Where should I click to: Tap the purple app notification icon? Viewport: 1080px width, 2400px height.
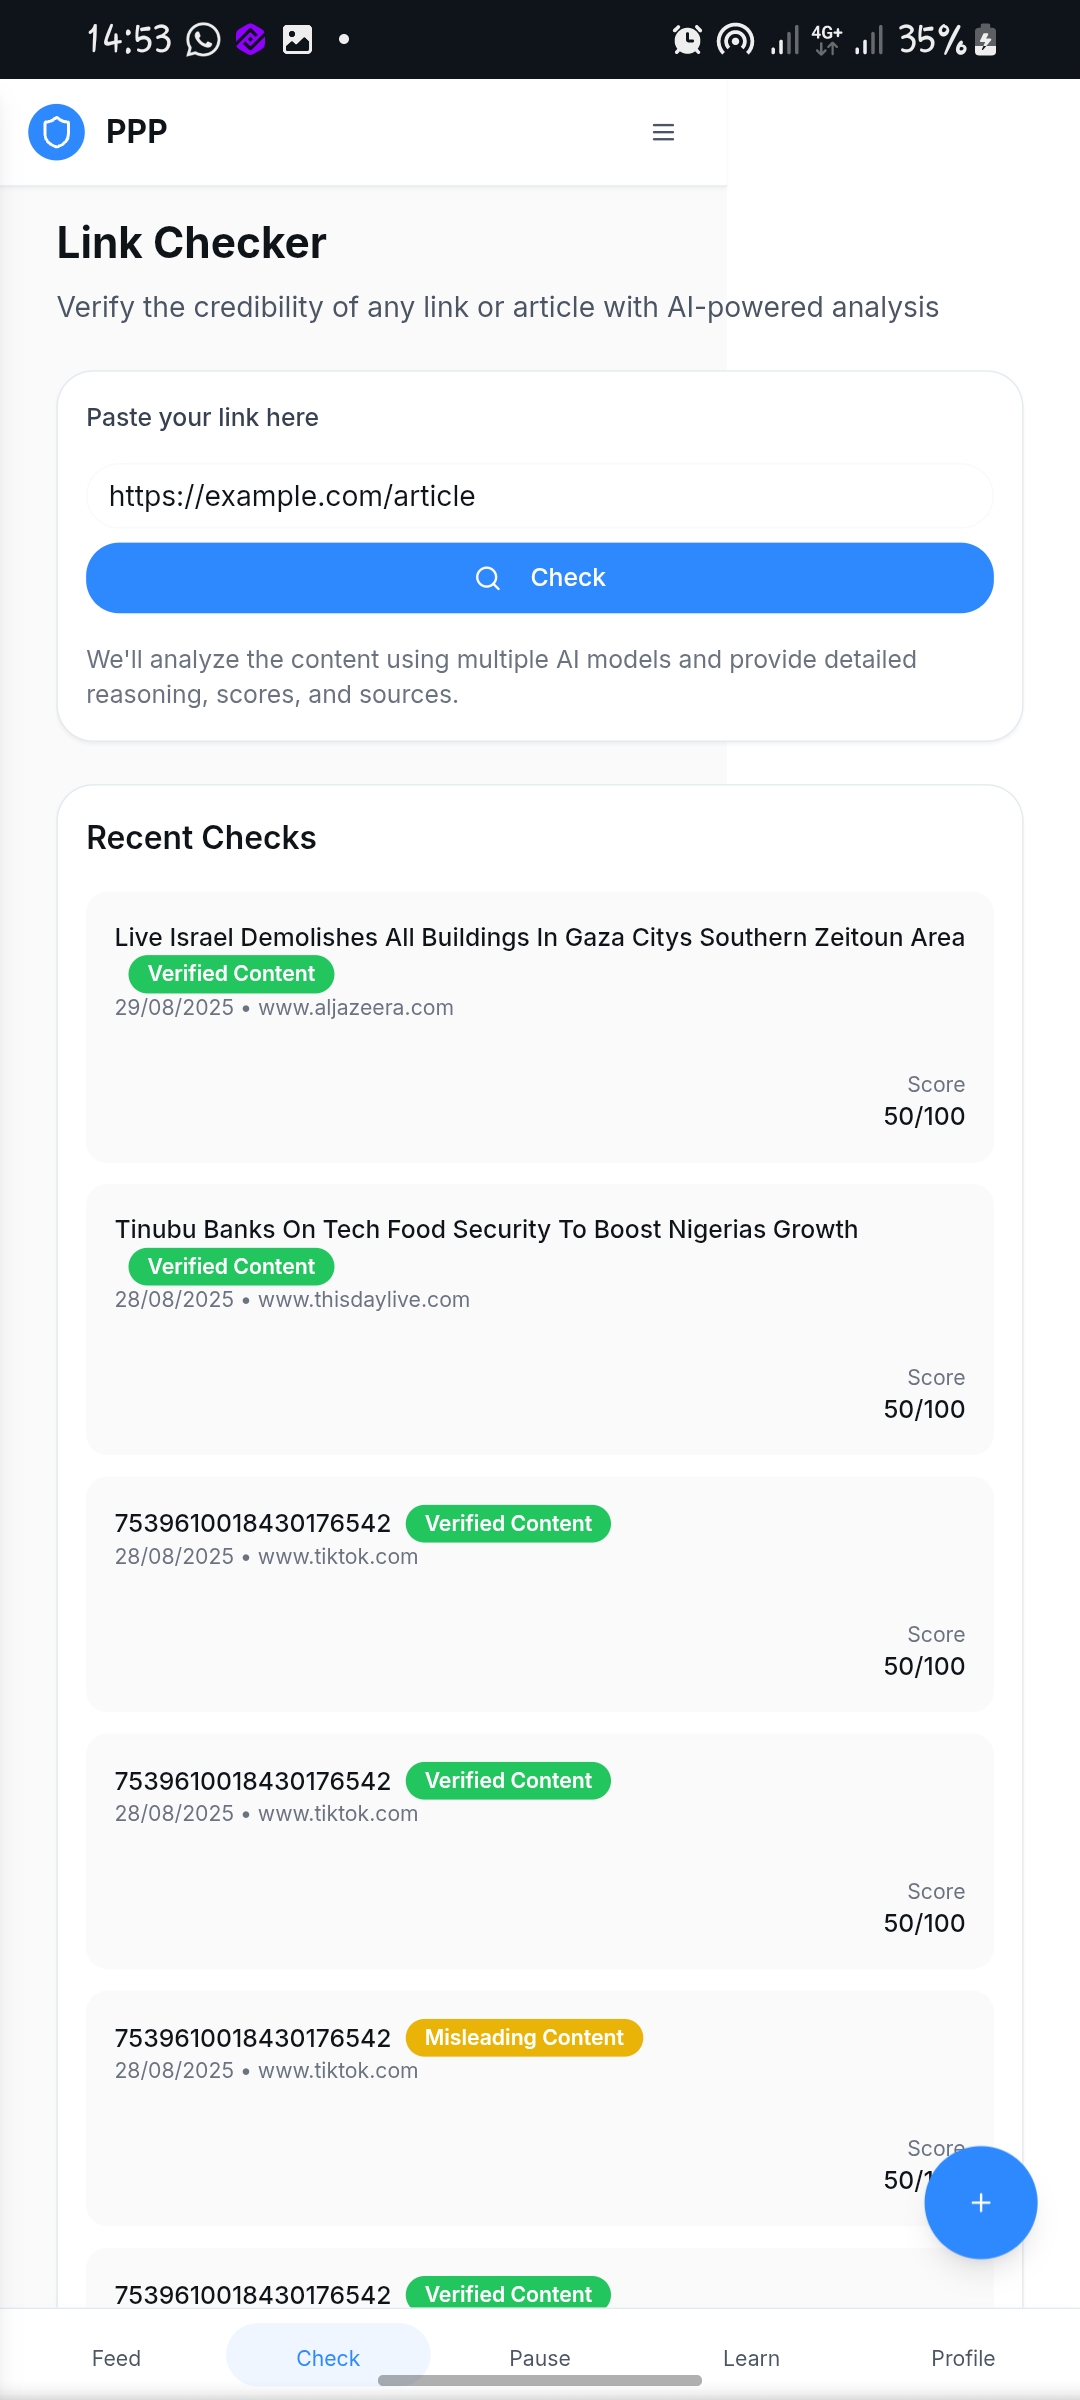coord(250,40)
